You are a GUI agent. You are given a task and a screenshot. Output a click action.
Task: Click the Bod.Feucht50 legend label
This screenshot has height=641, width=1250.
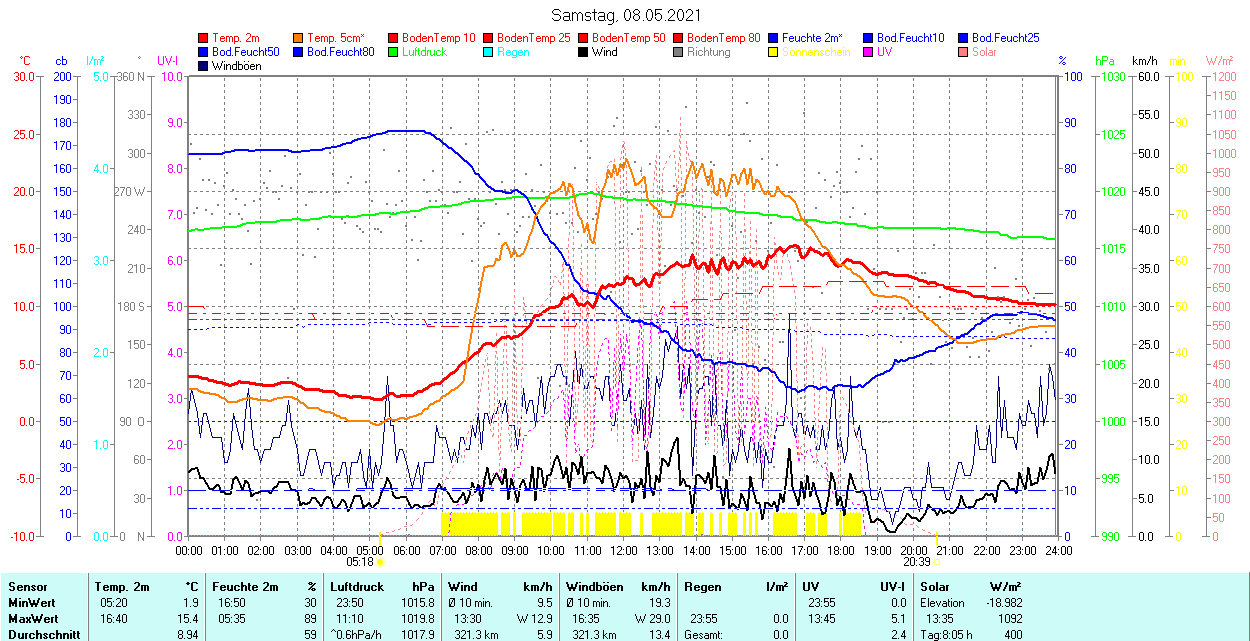(x=246, y=52)
